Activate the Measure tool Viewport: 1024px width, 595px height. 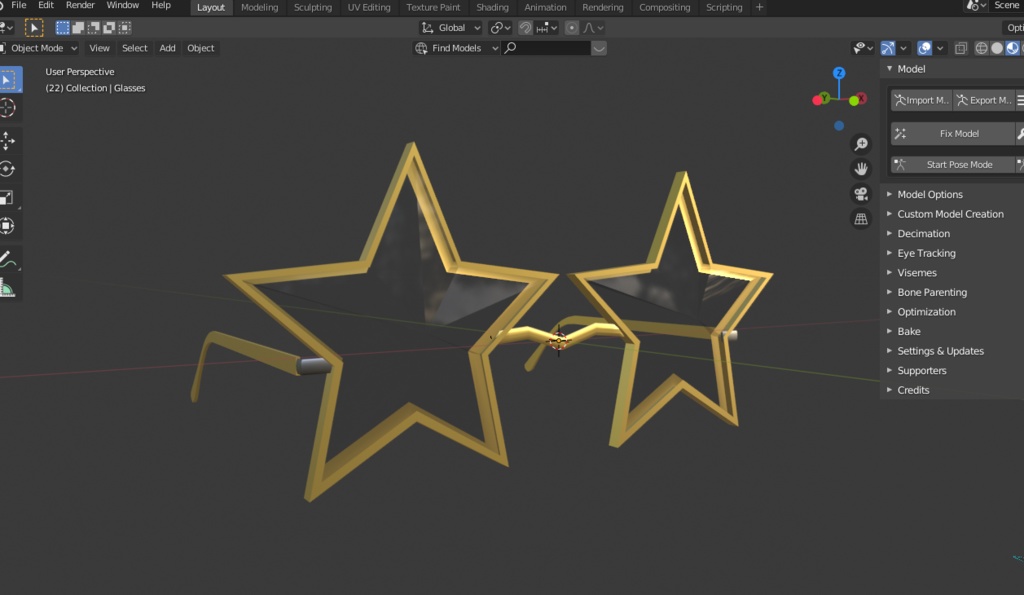tap(10, 288)
